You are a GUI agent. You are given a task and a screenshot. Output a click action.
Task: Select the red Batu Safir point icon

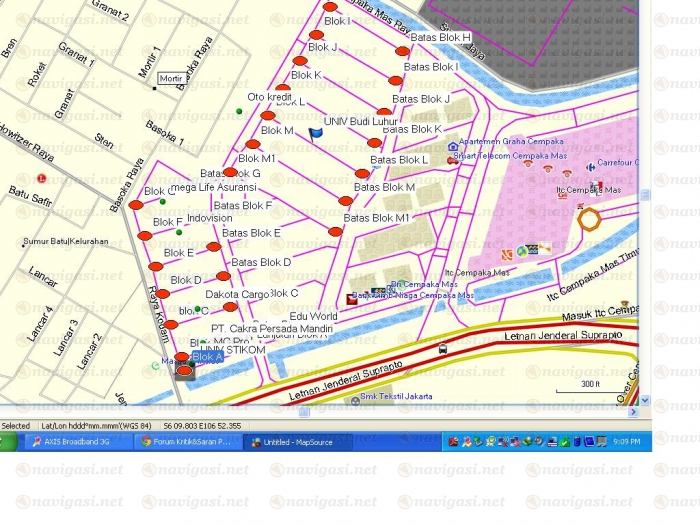pos(41,178)
